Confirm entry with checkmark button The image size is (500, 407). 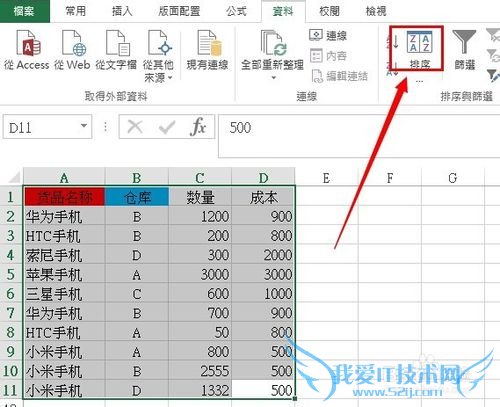(167, 127)
